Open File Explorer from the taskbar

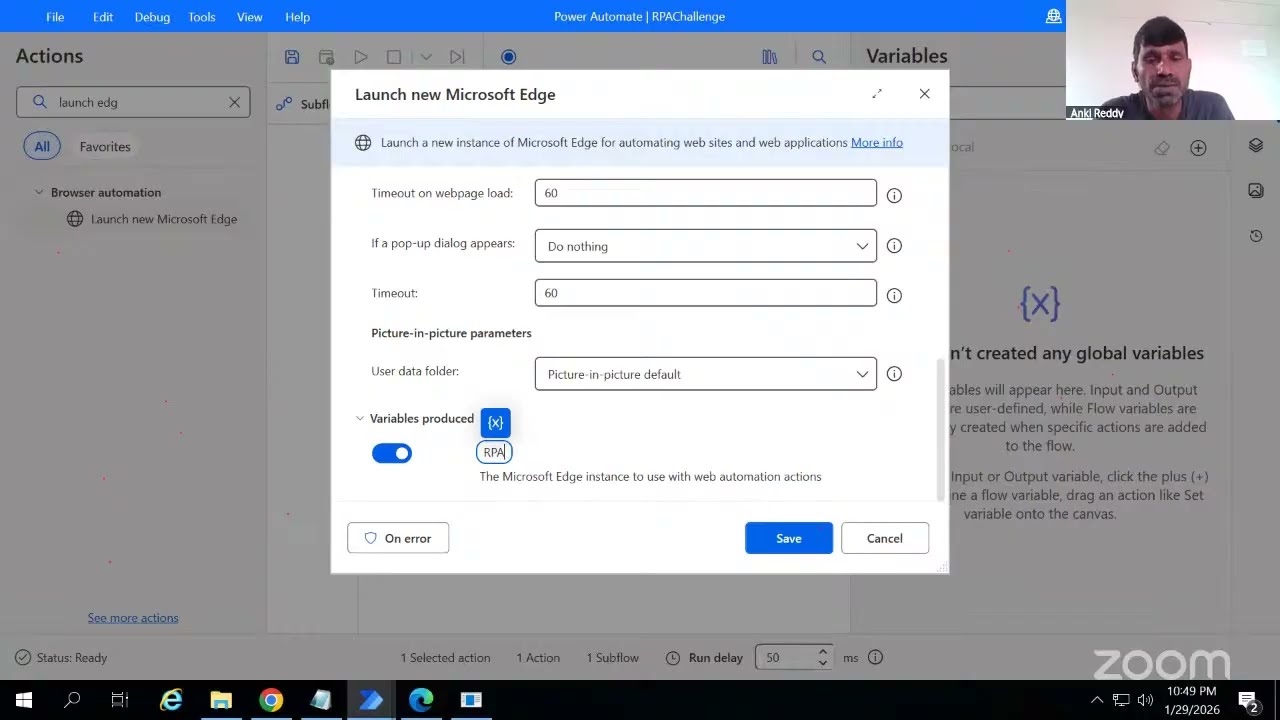coord(221,700)
